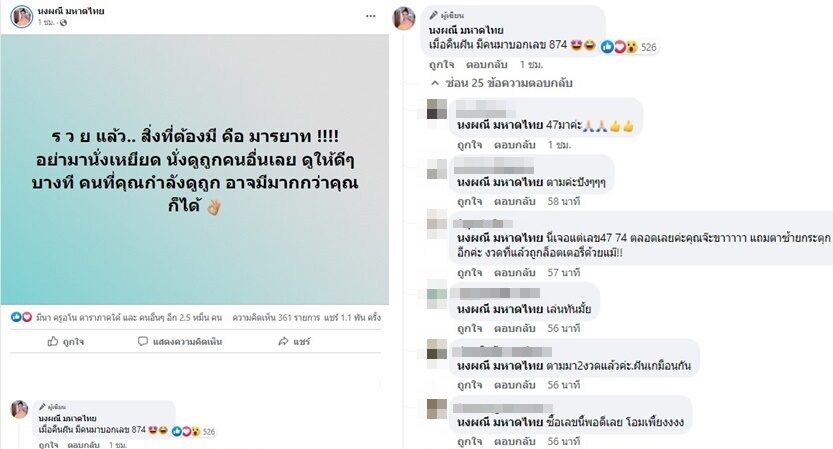
Task: Like the reply saying ตามค่ะปังๆๆๆ
Action: point(470,201)
